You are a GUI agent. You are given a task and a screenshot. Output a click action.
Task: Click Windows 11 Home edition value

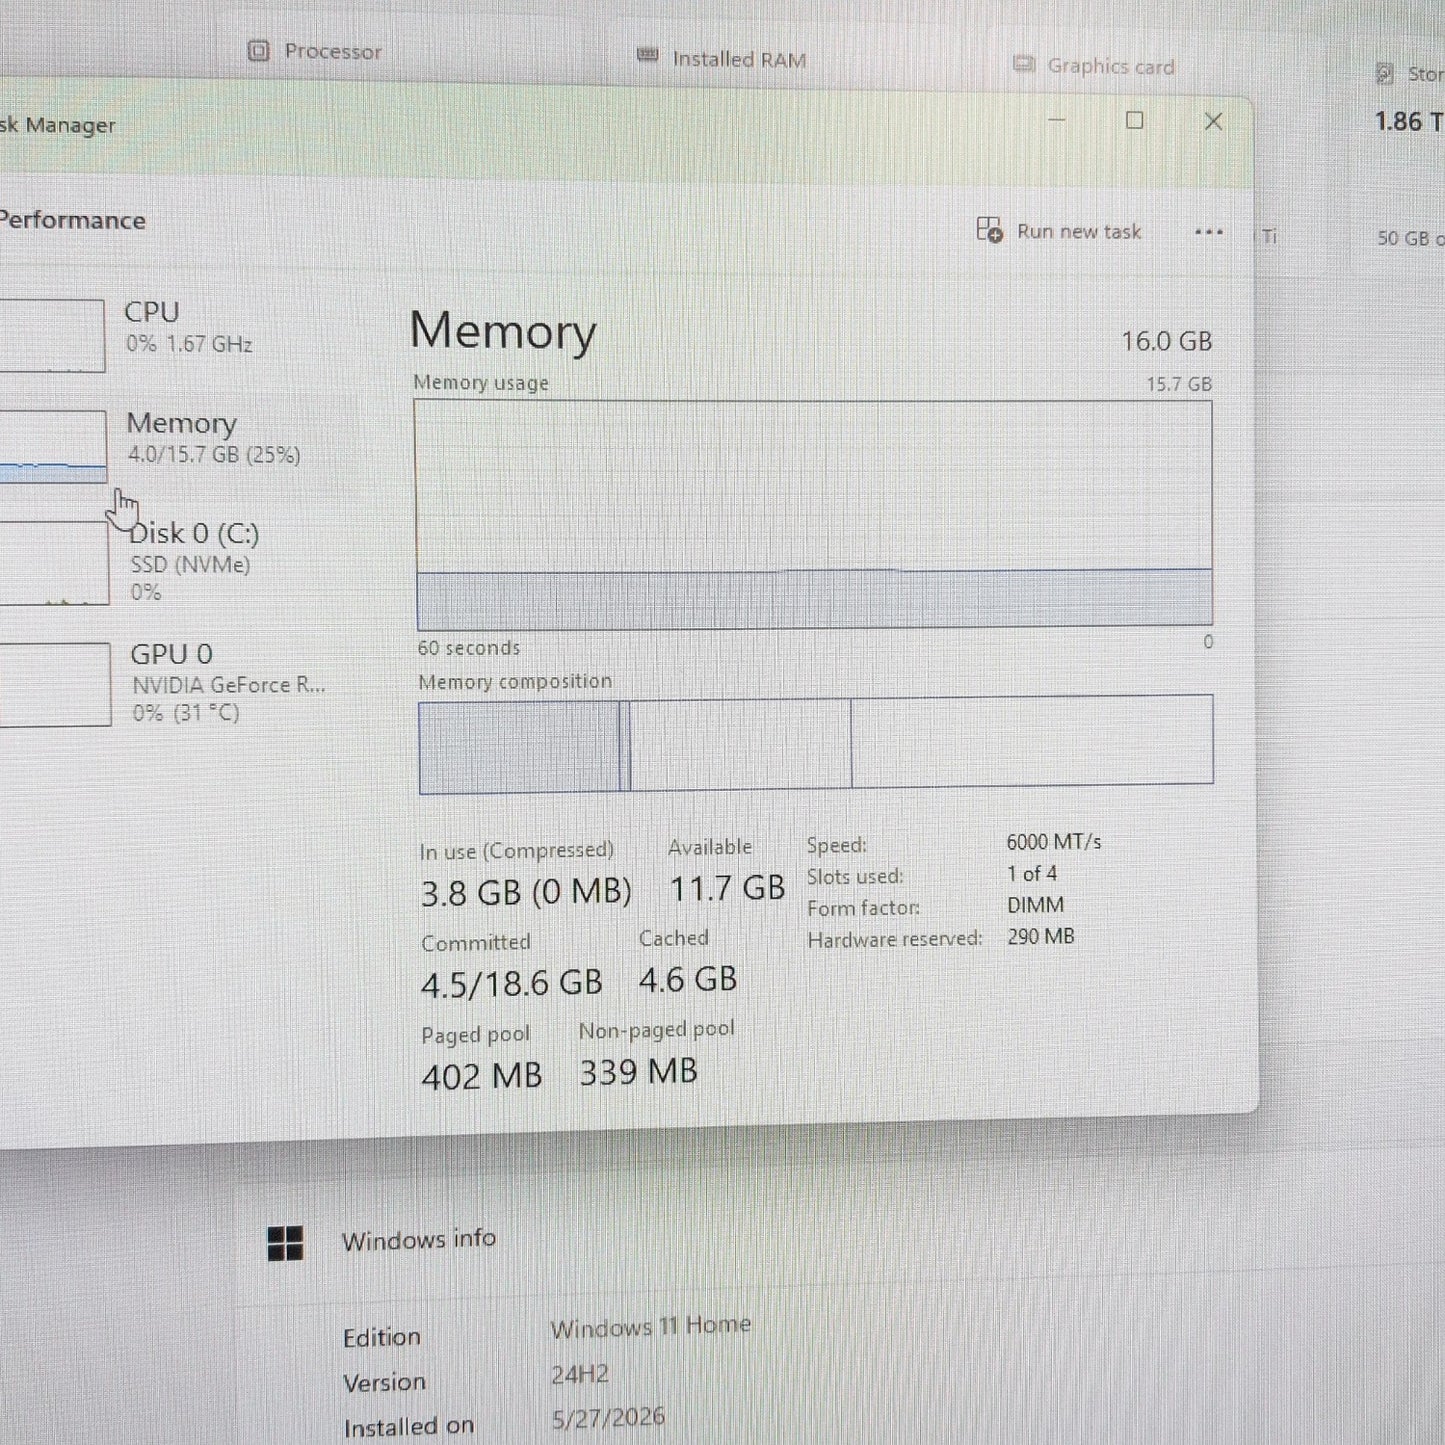(651, 1327)
